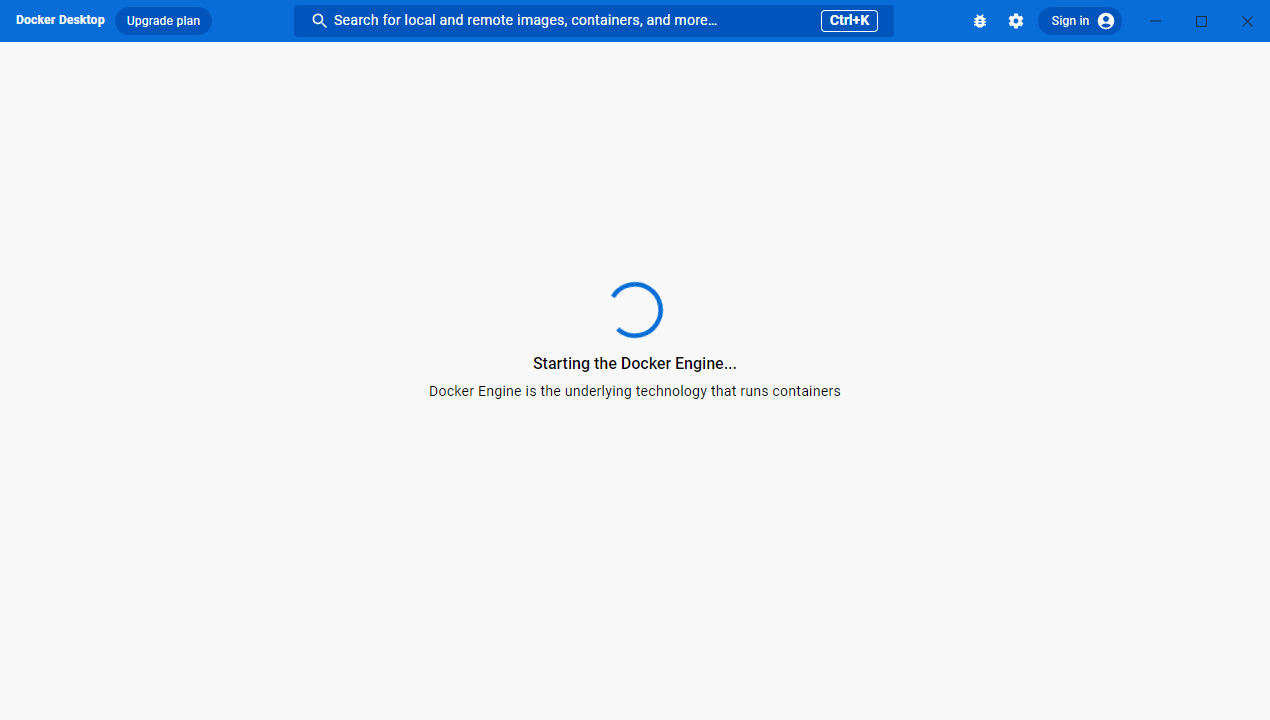The width and height of the screenshot is (1270, 720).
Task: Click empty title bar space right of search
Action: click(930, 21)
